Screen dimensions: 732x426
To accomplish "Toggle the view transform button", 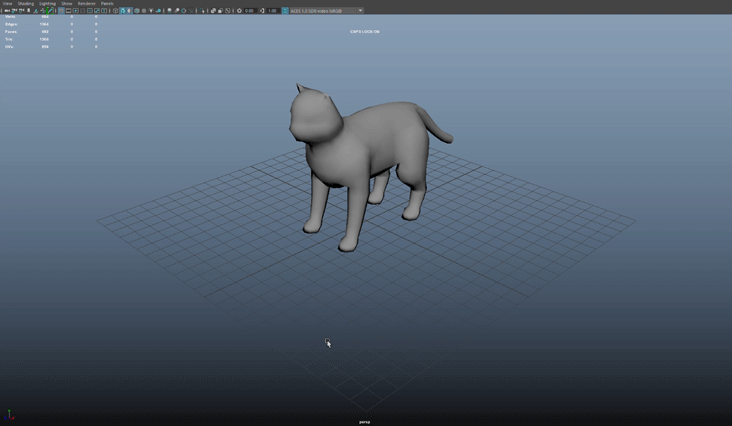I will [x=285, y=11].
